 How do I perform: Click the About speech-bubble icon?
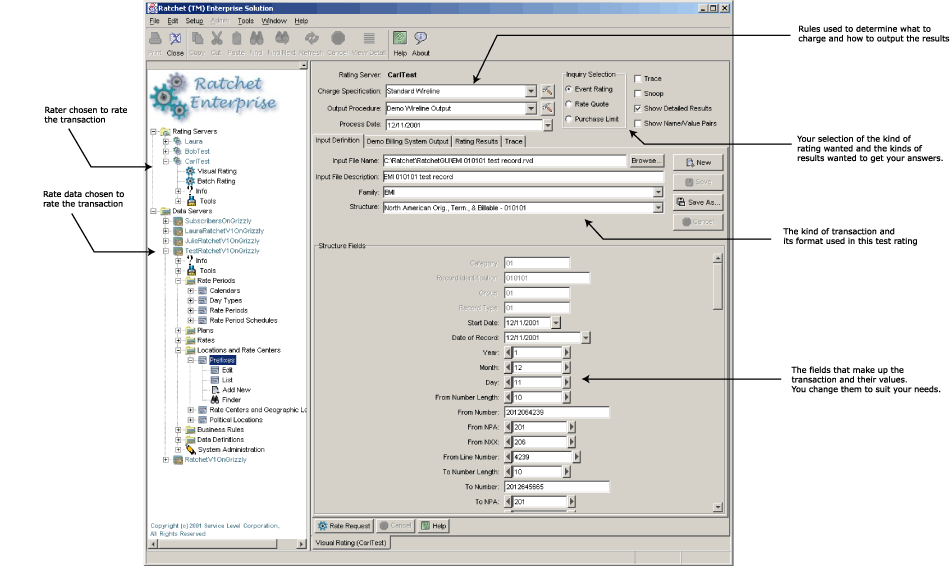[420, 39]
